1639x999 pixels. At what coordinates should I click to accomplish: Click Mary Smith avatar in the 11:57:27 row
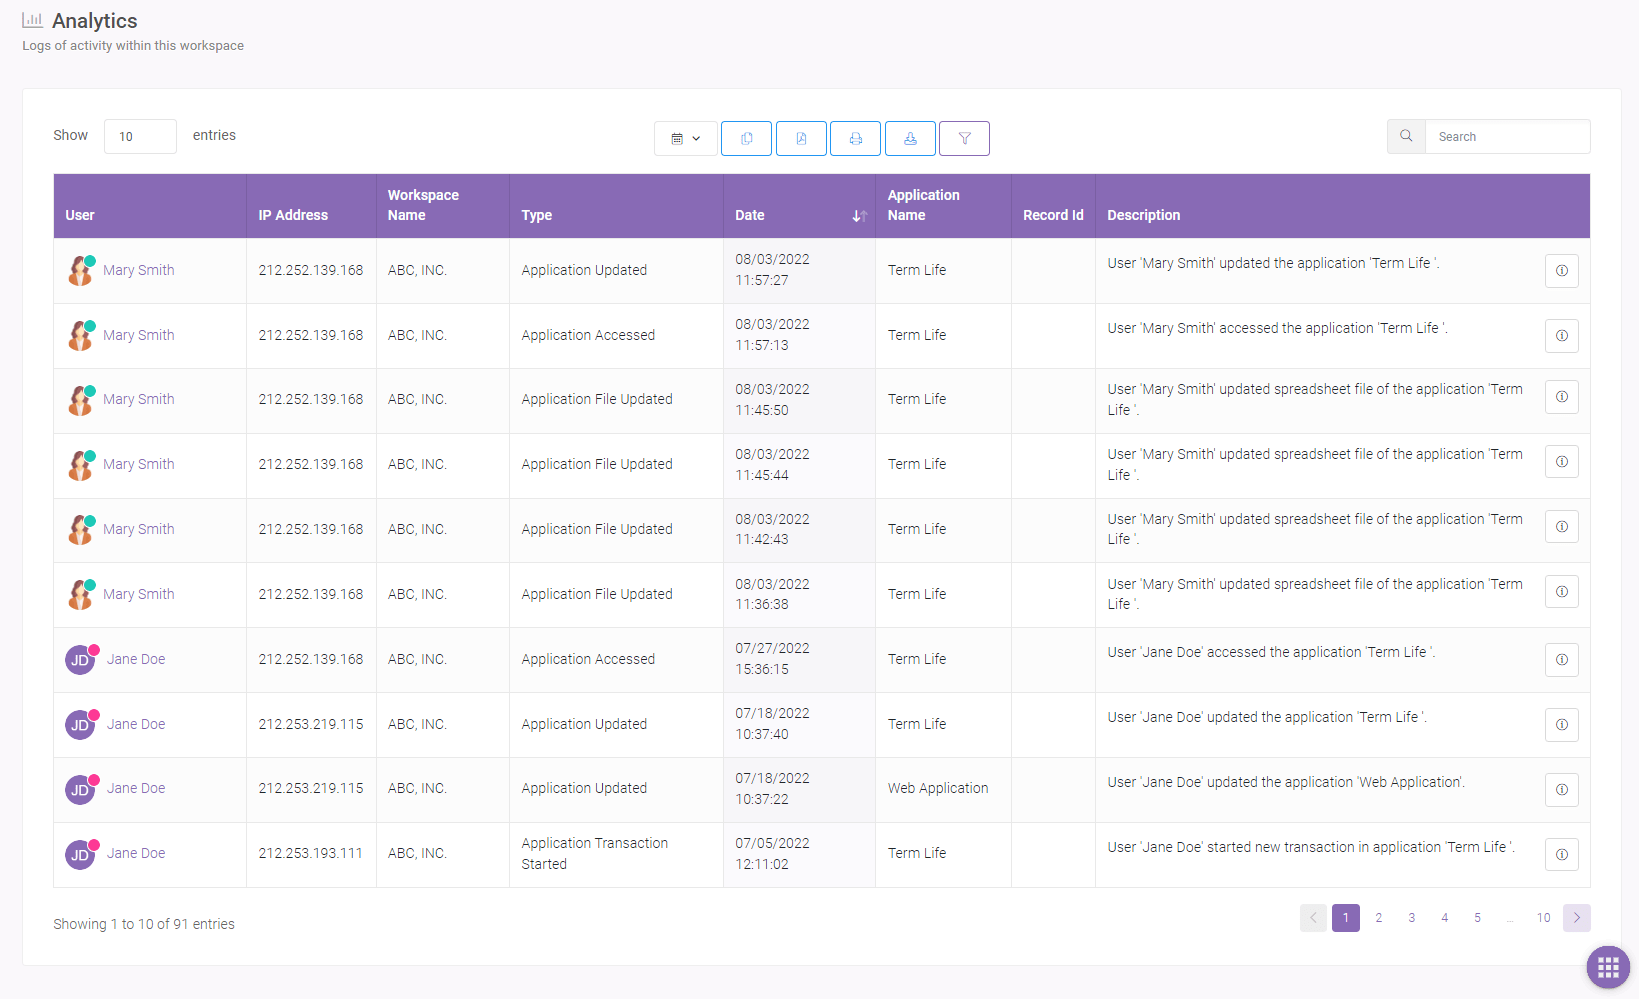(x=80, y=271)
